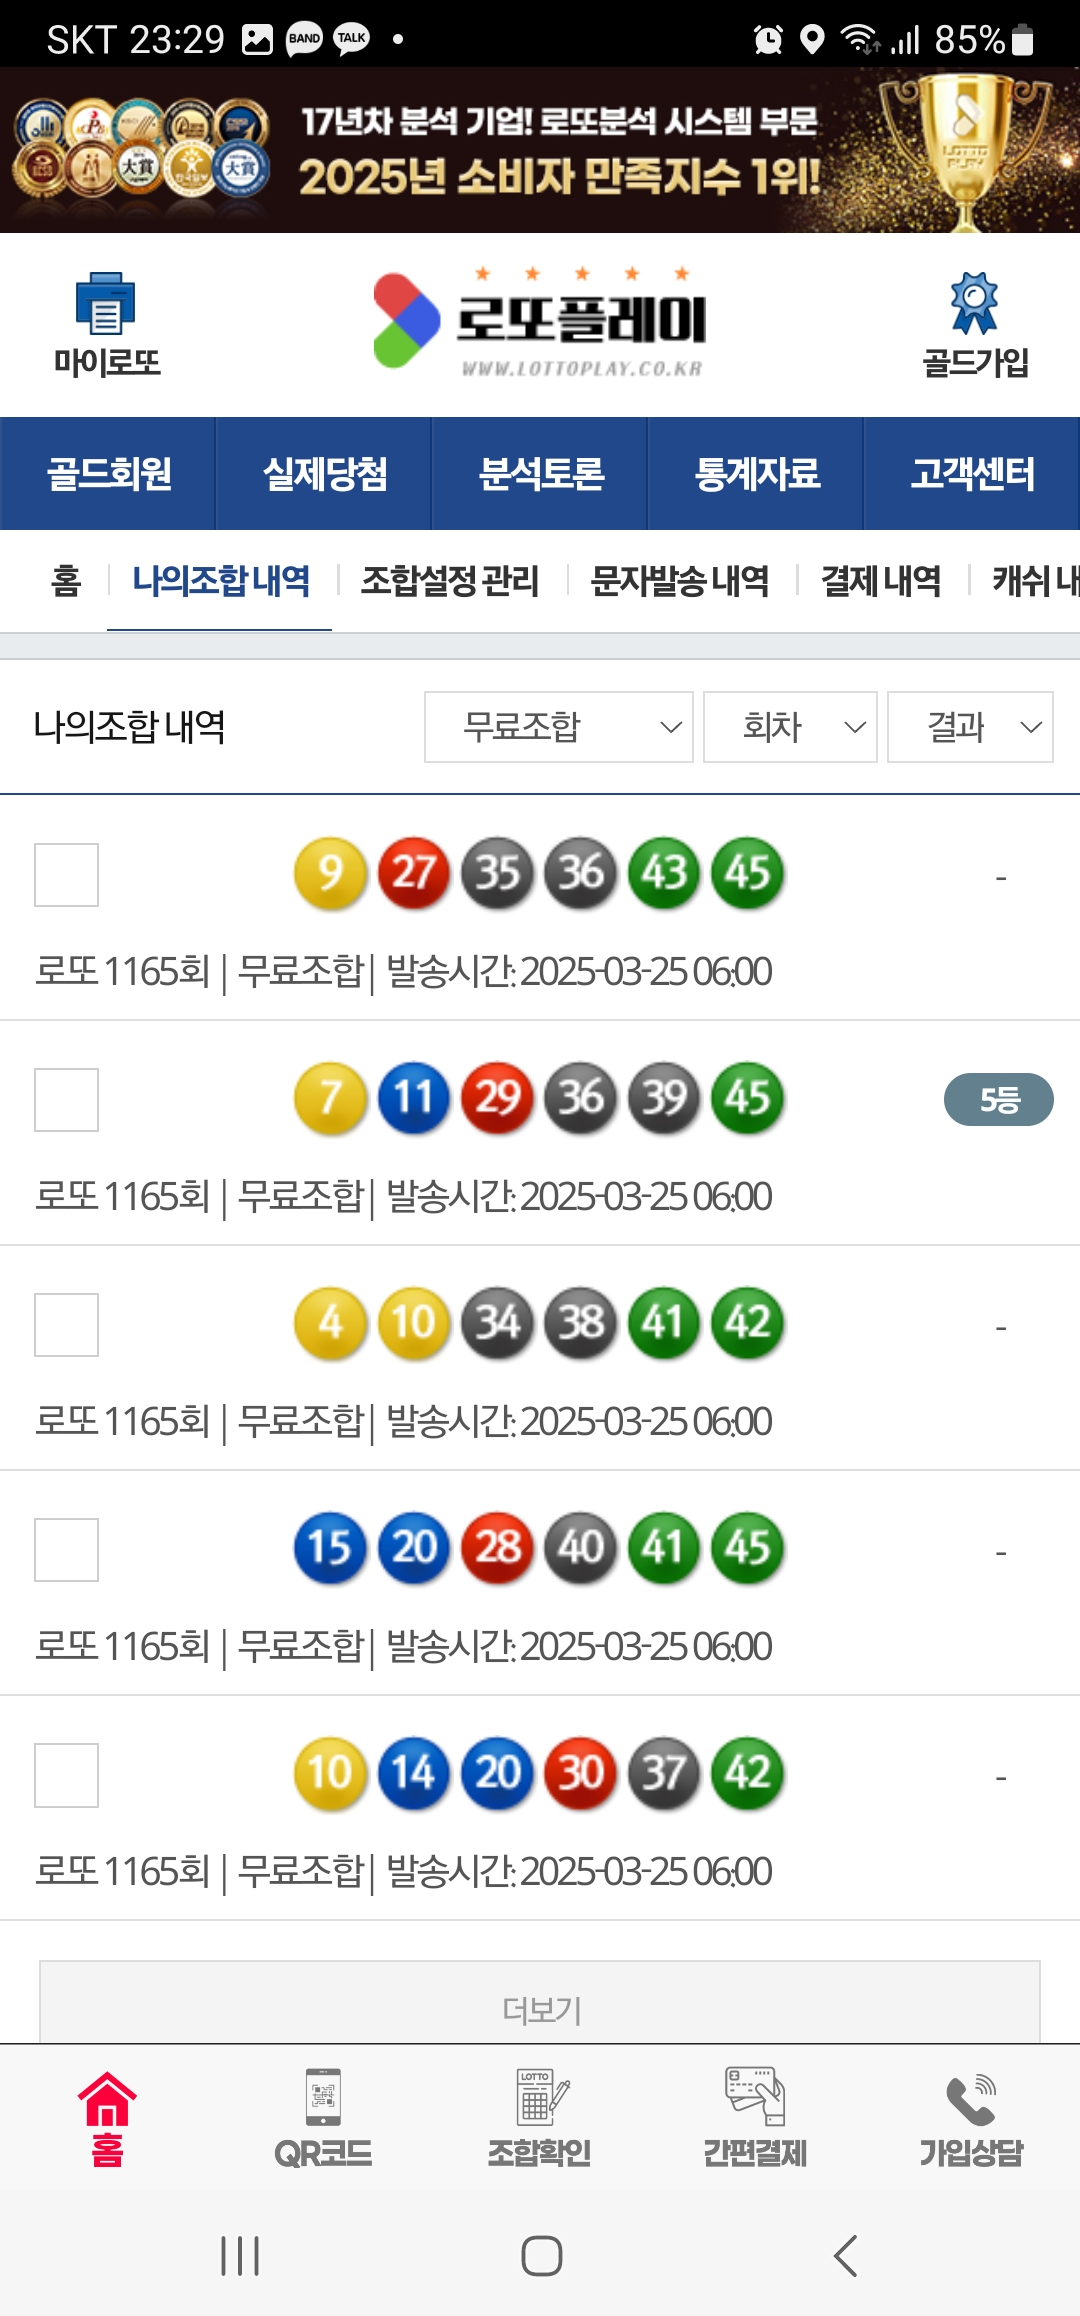Select the checkbox beside the 5등 combination
Screen dimensions: 1080x2316
pyautogui.click(x=66, y=1100)
